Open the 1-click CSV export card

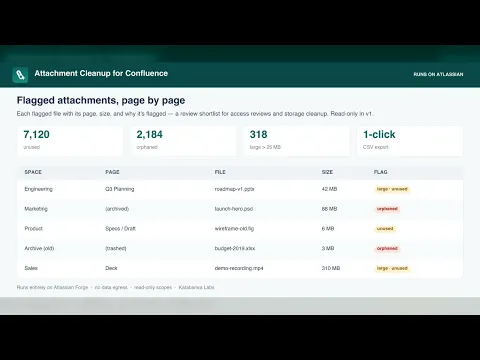coord(410,141)
